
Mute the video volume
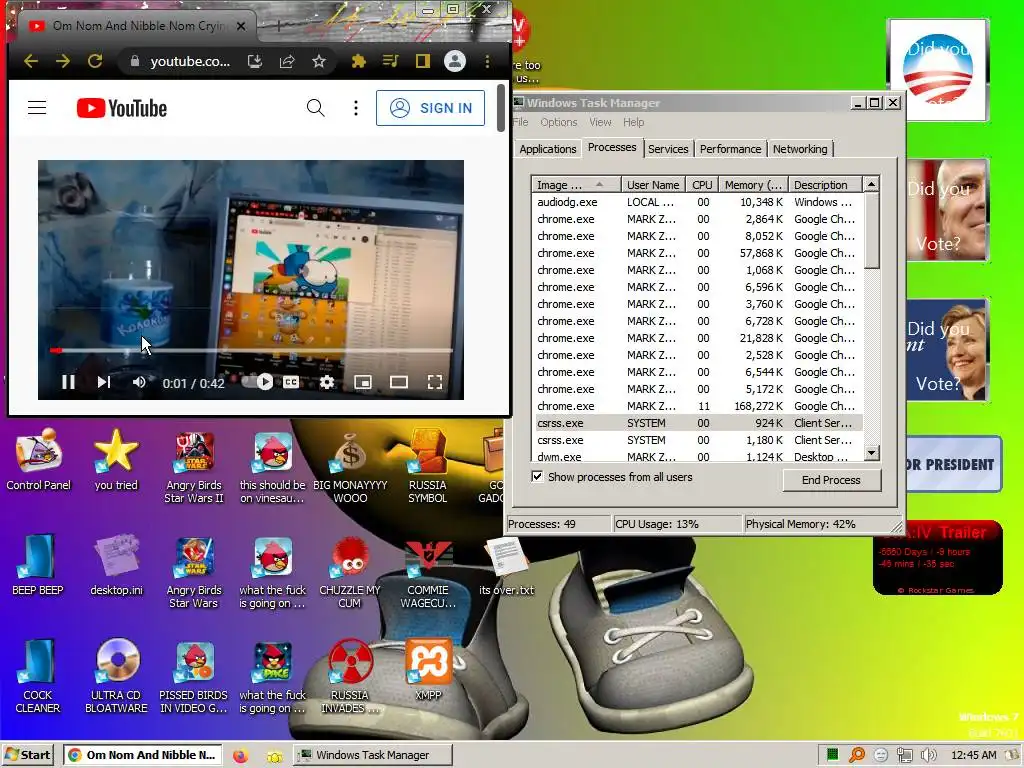coord(139,382)
